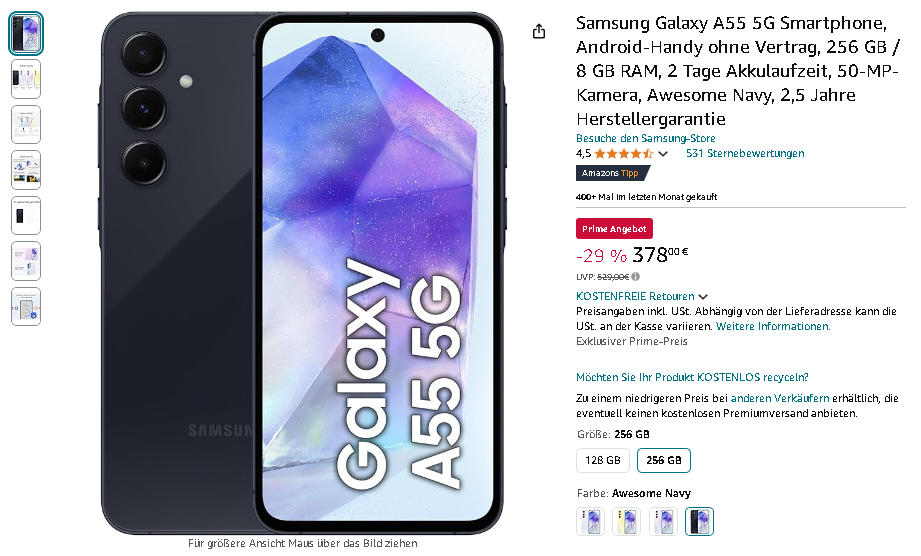Viewport: 921px width, 556px height.
Task: Show the fourth product thumbnail
Action: [26, 170]
